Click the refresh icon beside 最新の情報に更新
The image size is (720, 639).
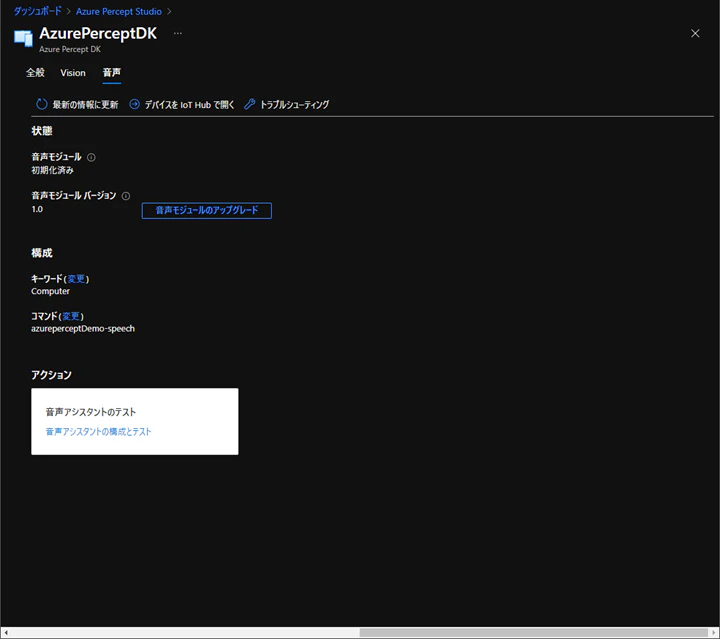click(41, 104)
